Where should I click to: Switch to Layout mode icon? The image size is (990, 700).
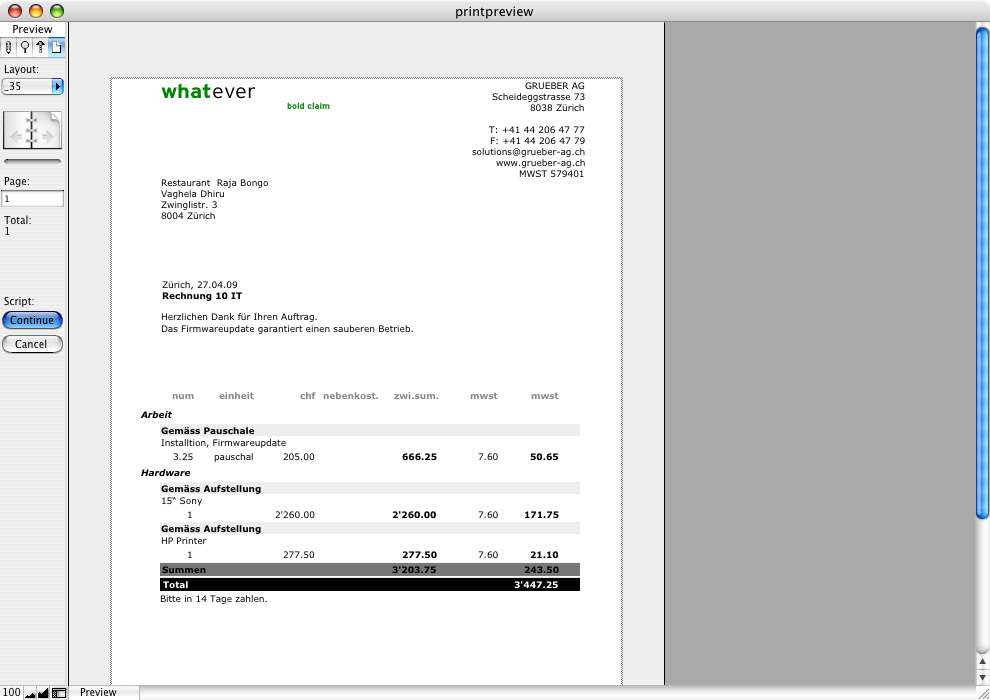pos(41,47)
